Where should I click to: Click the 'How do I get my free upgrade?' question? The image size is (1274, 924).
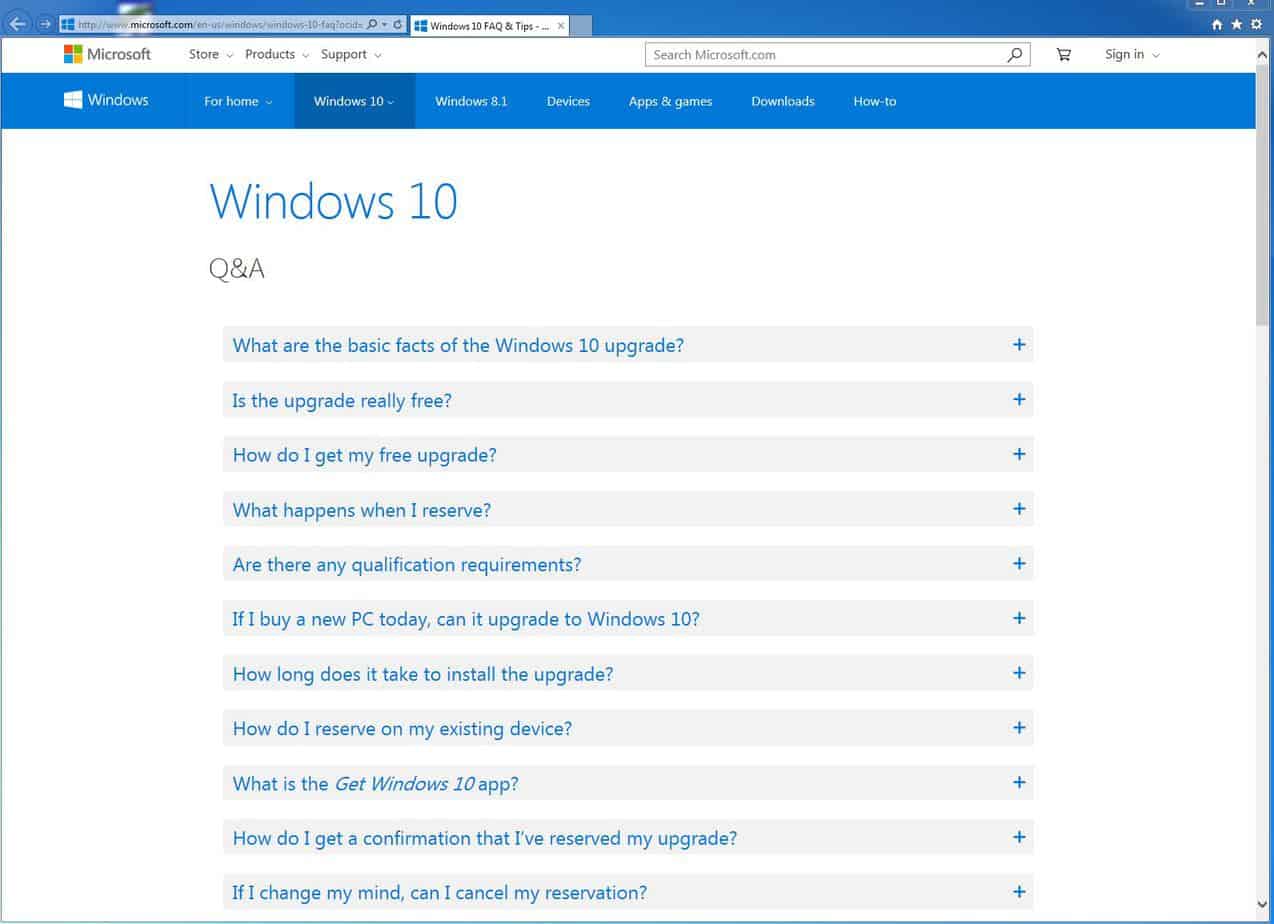364,455
